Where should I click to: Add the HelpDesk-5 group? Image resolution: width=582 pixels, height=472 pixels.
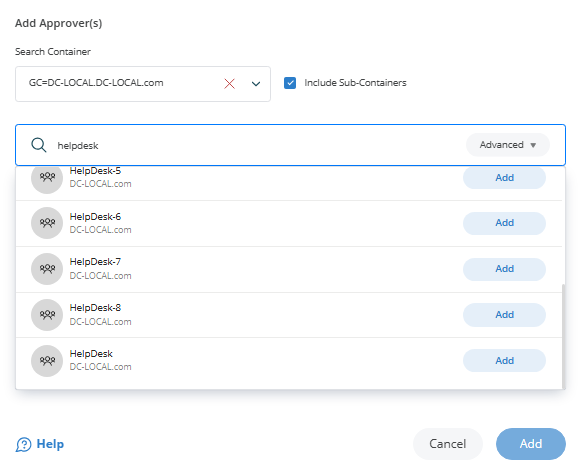tap(504, 178)
